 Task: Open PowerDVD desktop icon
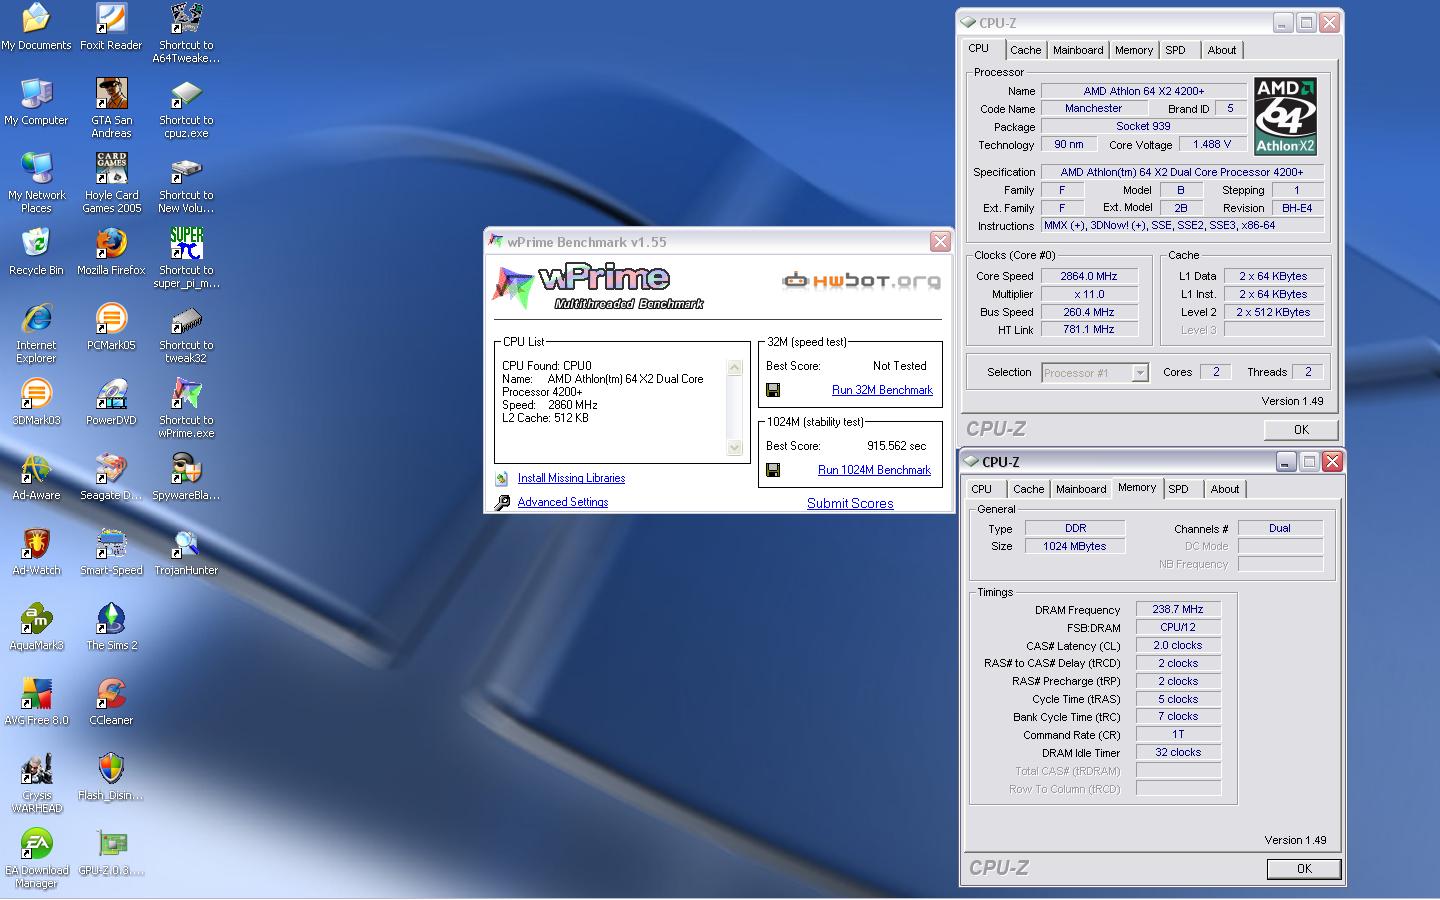coord(111,402)
